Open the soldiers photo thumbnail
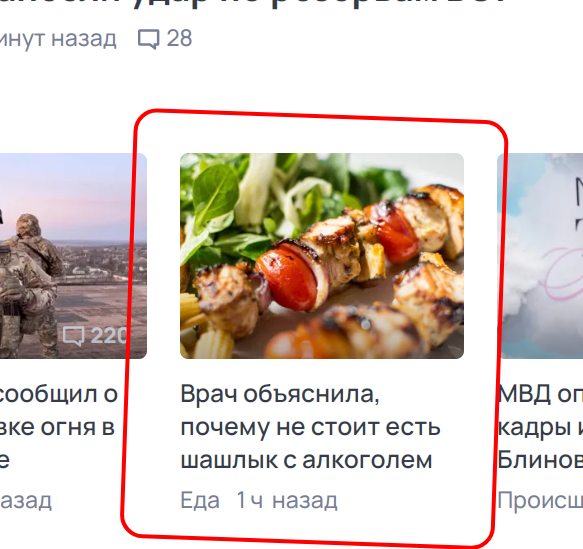Image resolution: width=583 pixels, height=549 pixels. point(73,256)
